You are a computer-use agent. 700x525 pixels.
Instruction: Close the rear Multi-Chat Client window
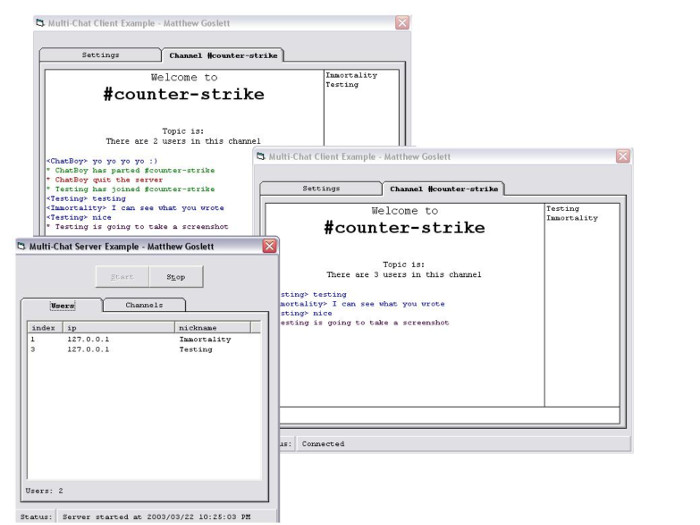(402, 22)
